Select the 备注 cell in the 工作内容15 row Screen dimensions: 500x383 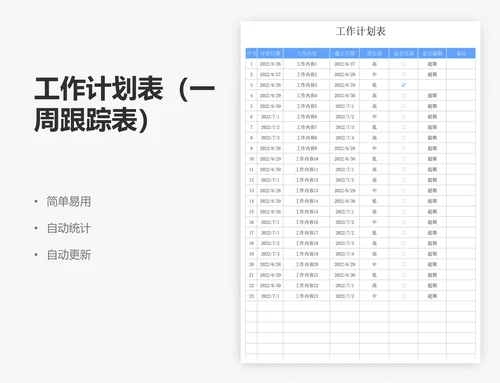tap(461, 212)
